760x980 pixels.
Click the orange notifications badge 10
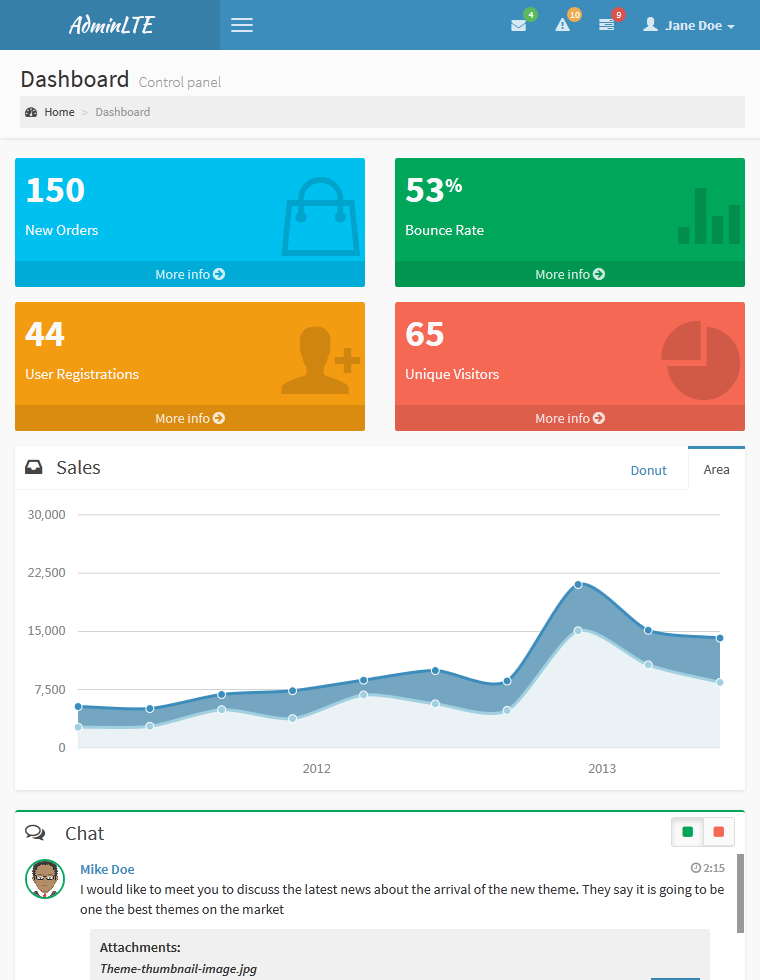[574, 14]
